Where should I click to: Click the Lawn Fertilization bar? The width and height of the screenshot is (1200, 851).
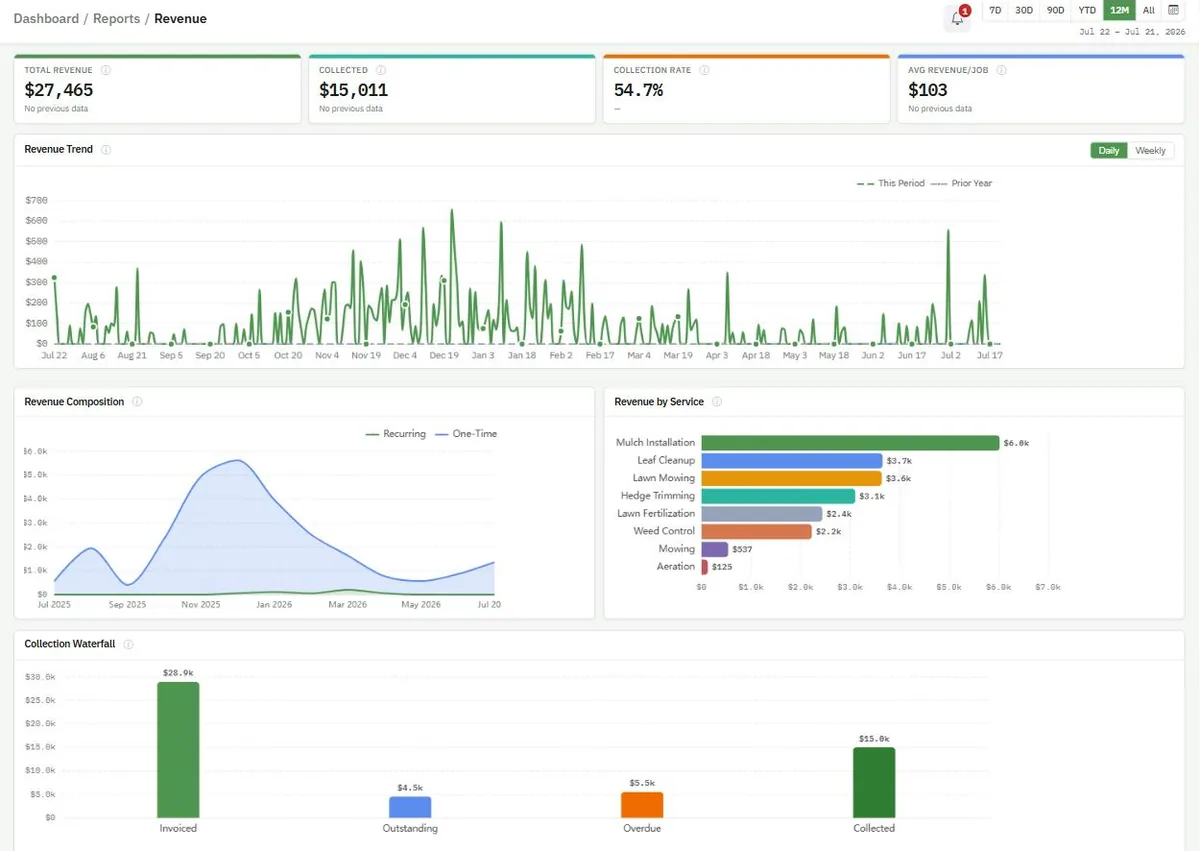pos(762,514)
